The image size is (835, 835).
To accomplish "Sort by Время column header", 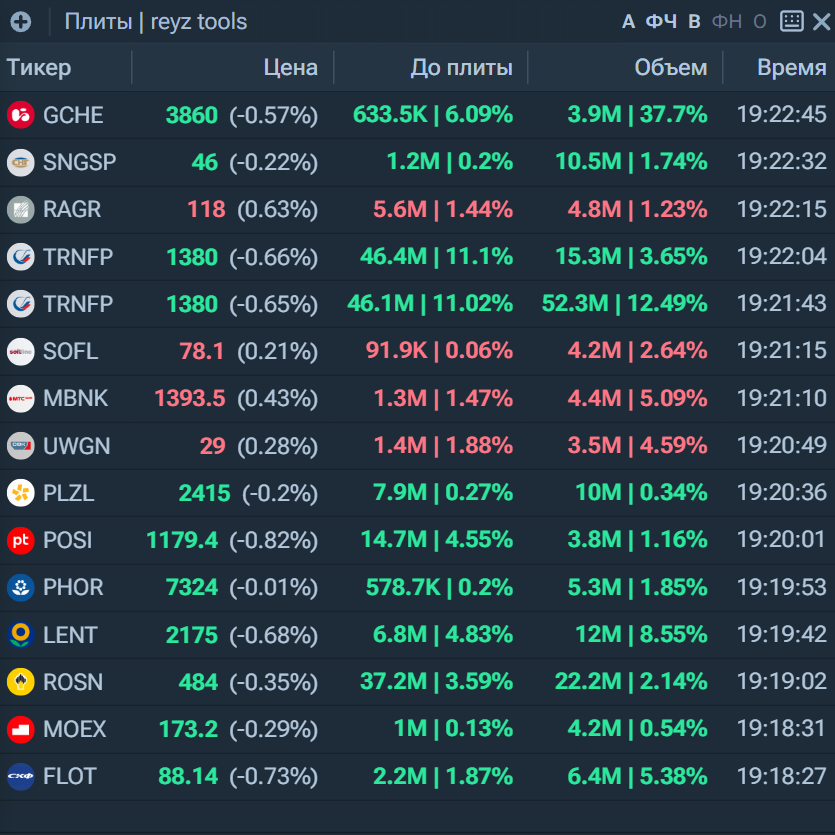I will (x=792, y=68).
